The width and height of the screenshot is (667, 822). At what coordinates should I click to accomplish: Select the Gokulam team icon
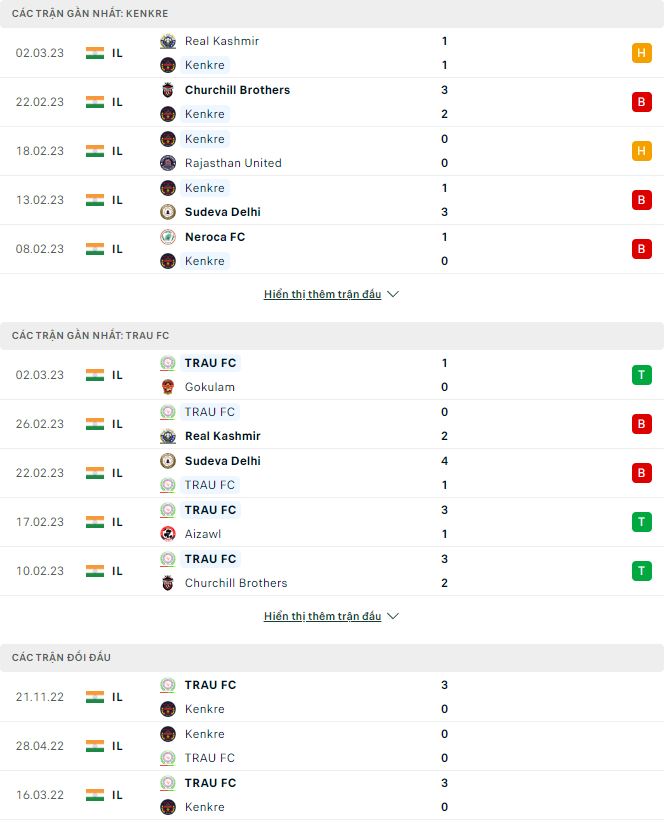(x=168, y=387)
